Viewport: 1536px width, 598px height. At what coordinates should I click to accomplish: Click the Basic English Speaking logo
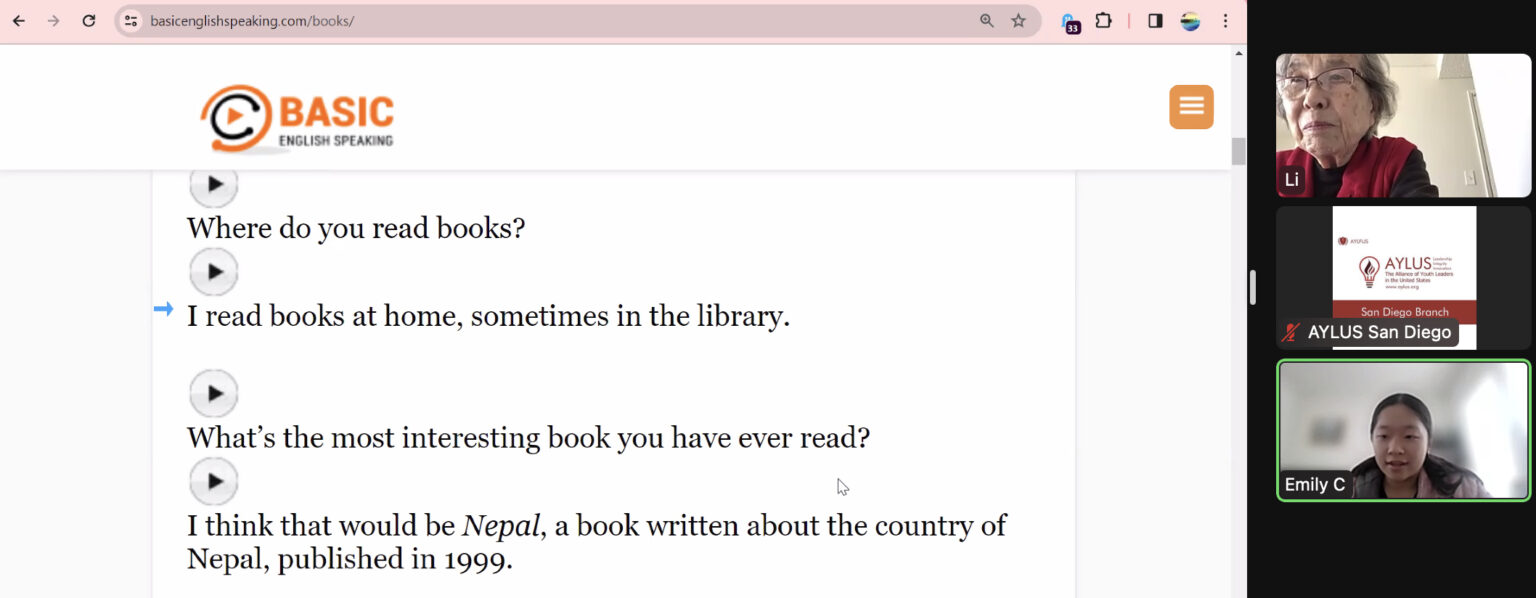coord(297,118)
